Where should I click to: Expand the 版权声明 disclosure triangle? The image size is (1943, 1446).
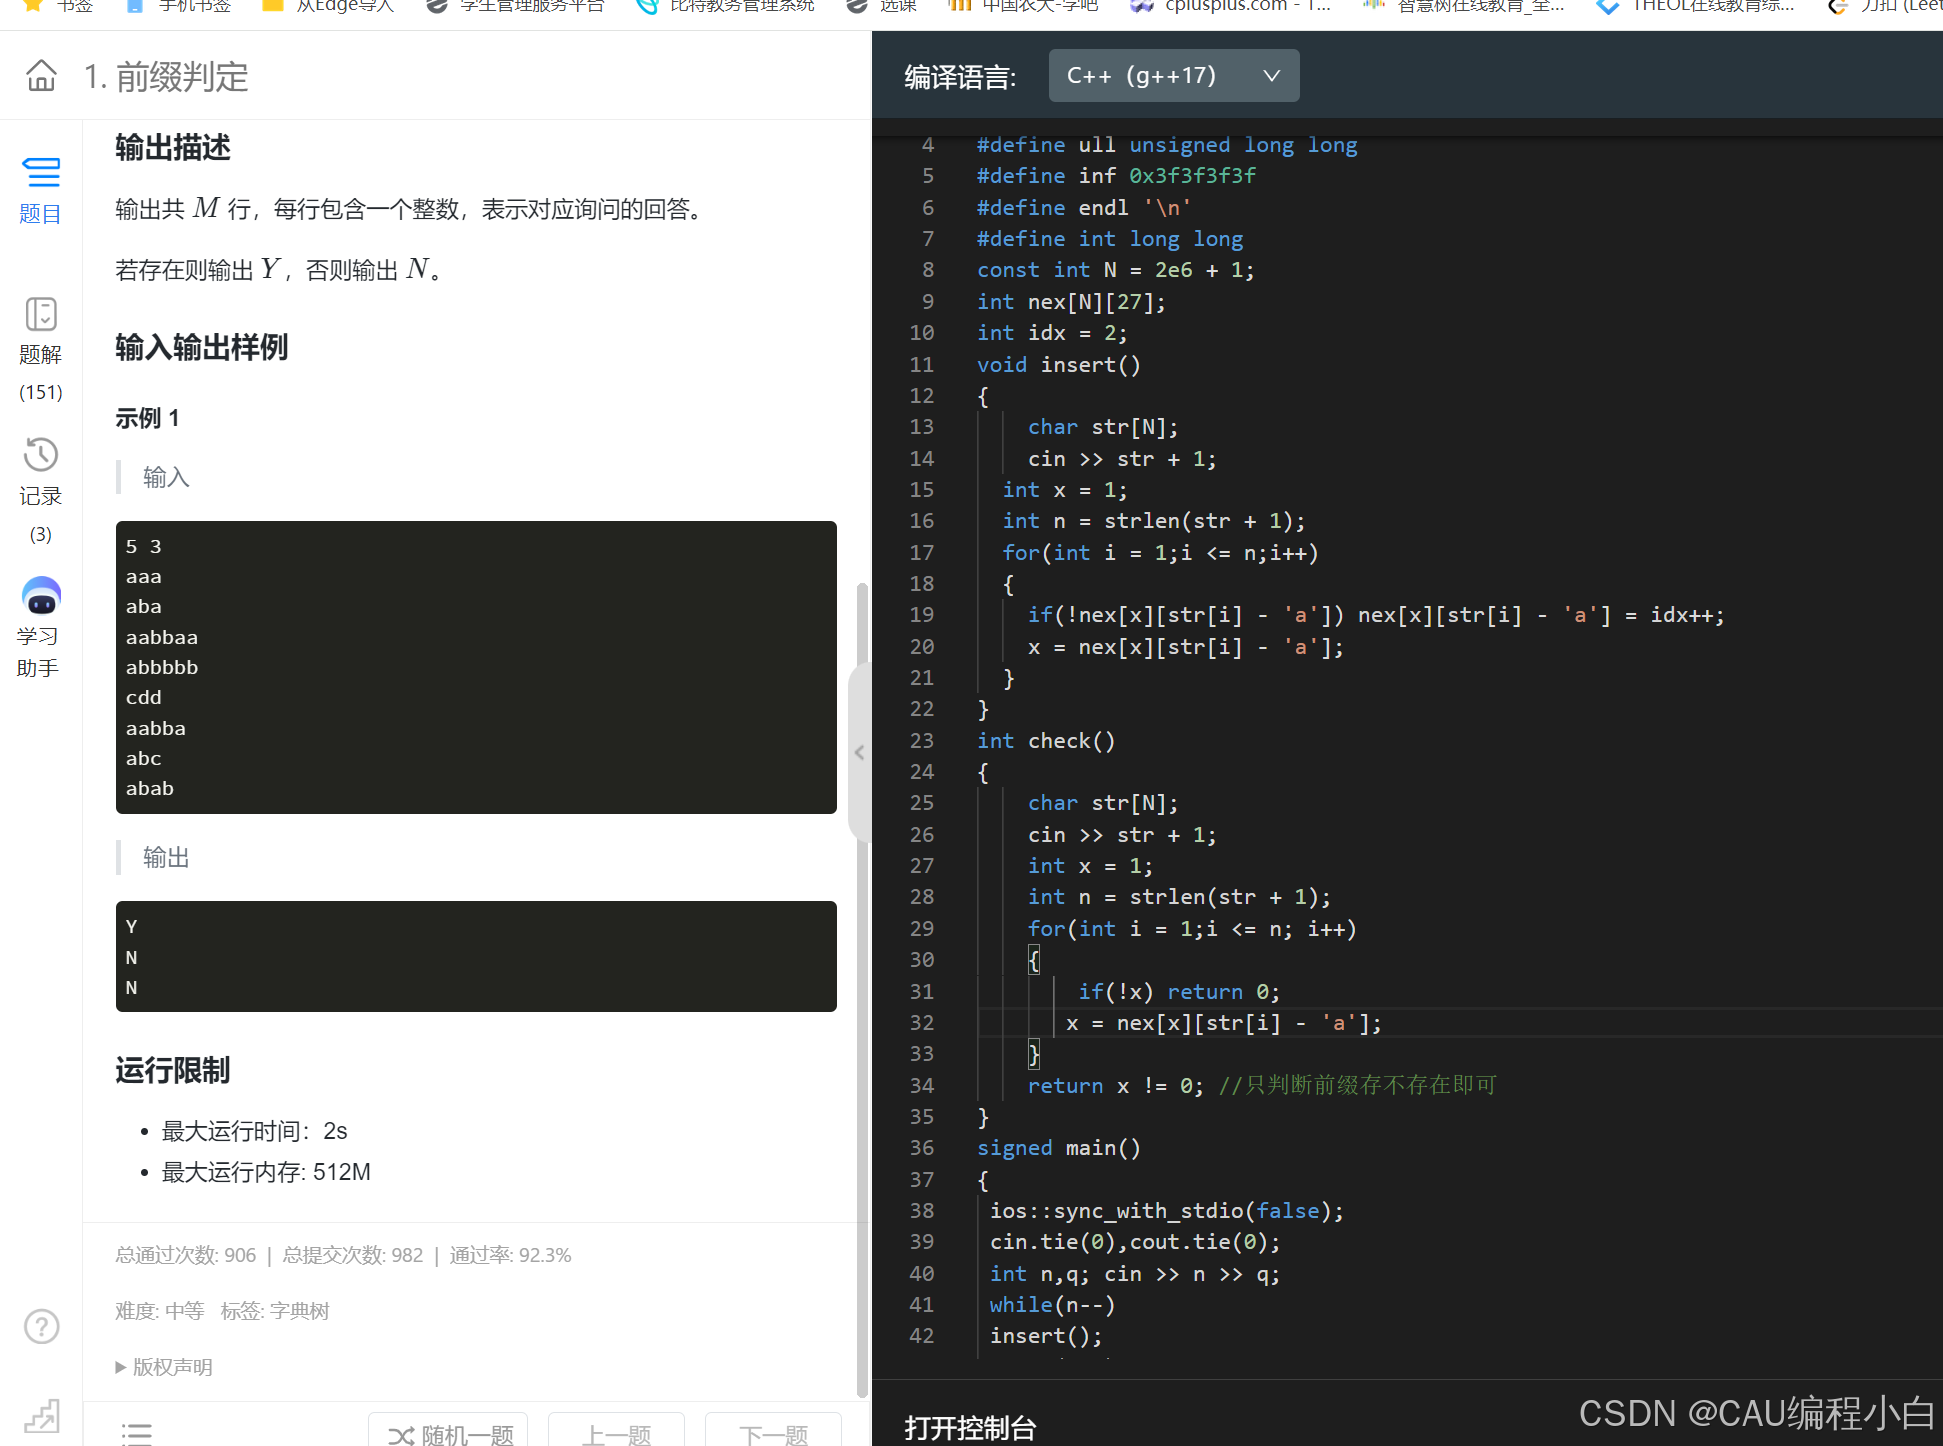click(121, 1367)
